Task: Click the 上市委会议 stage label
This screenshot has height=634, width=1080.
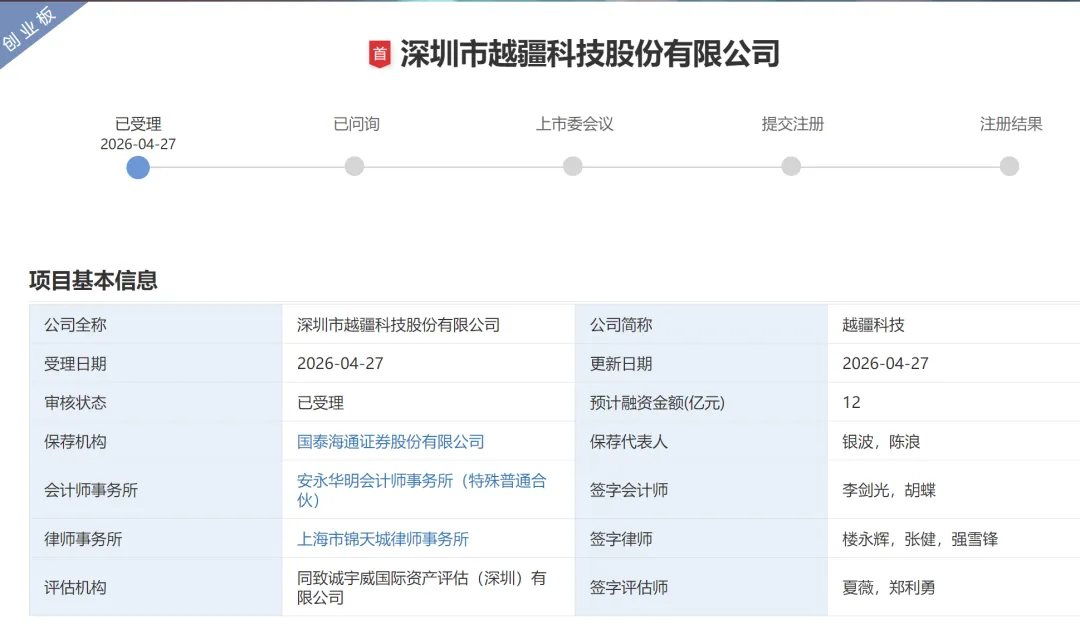Action: click(574, 124)
